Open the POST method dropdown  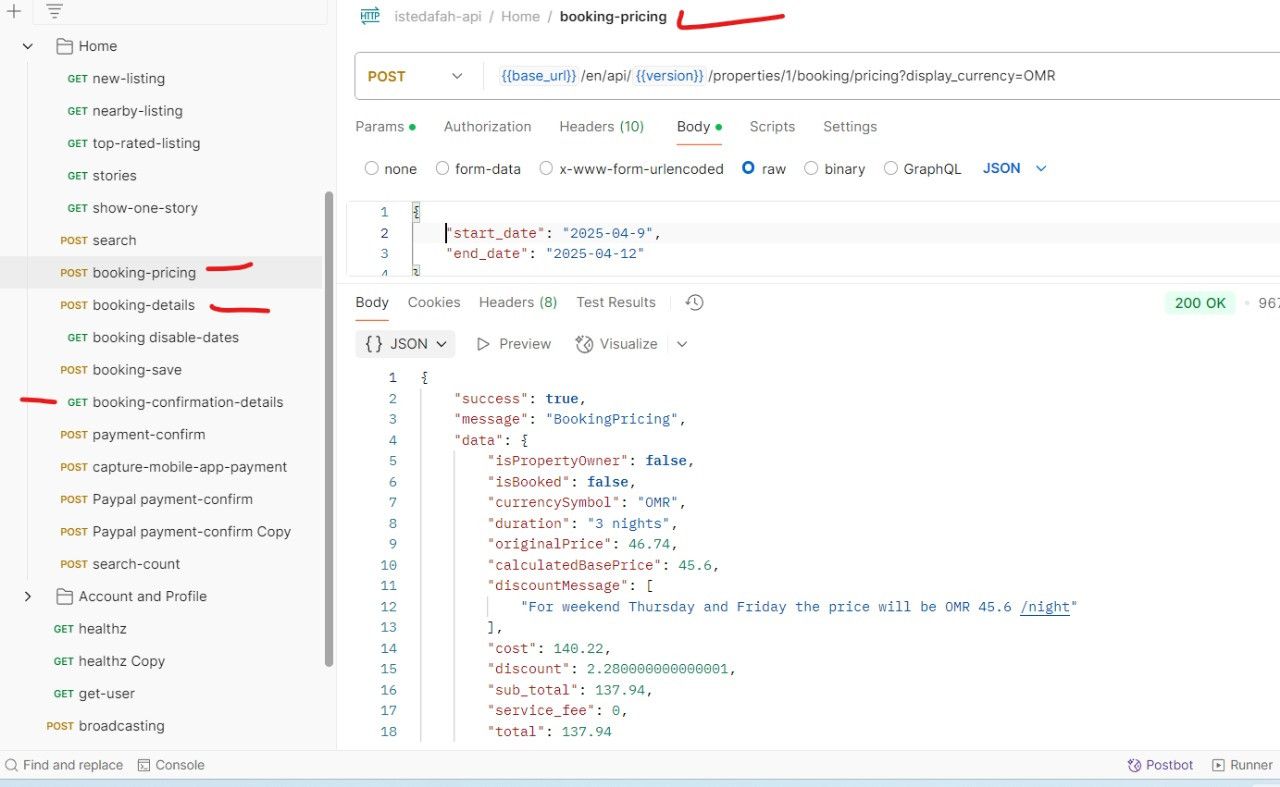[415, 76]
